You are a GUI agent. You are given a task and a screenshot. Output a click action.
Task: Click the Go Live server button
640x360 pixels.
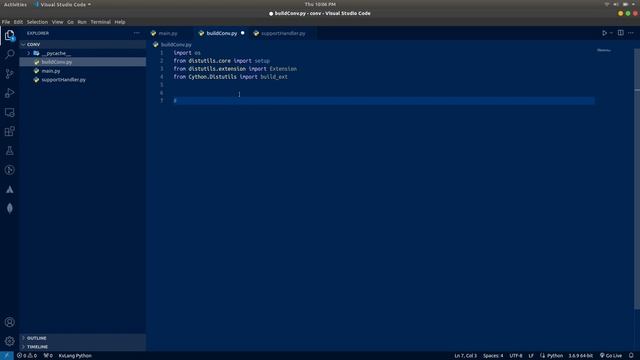tap(611, 356)
